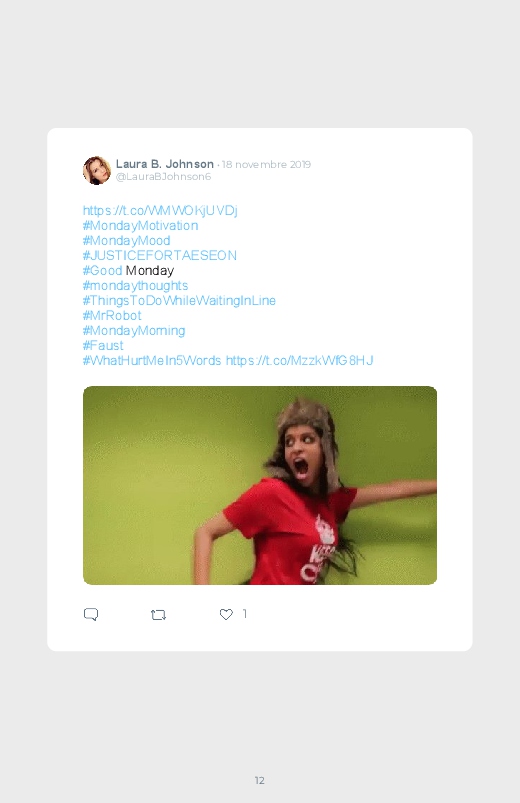The width and height of the screenshot is (520, 803).
Task: Click the reply speech bubble icon
Action: [x=91, y=614]
